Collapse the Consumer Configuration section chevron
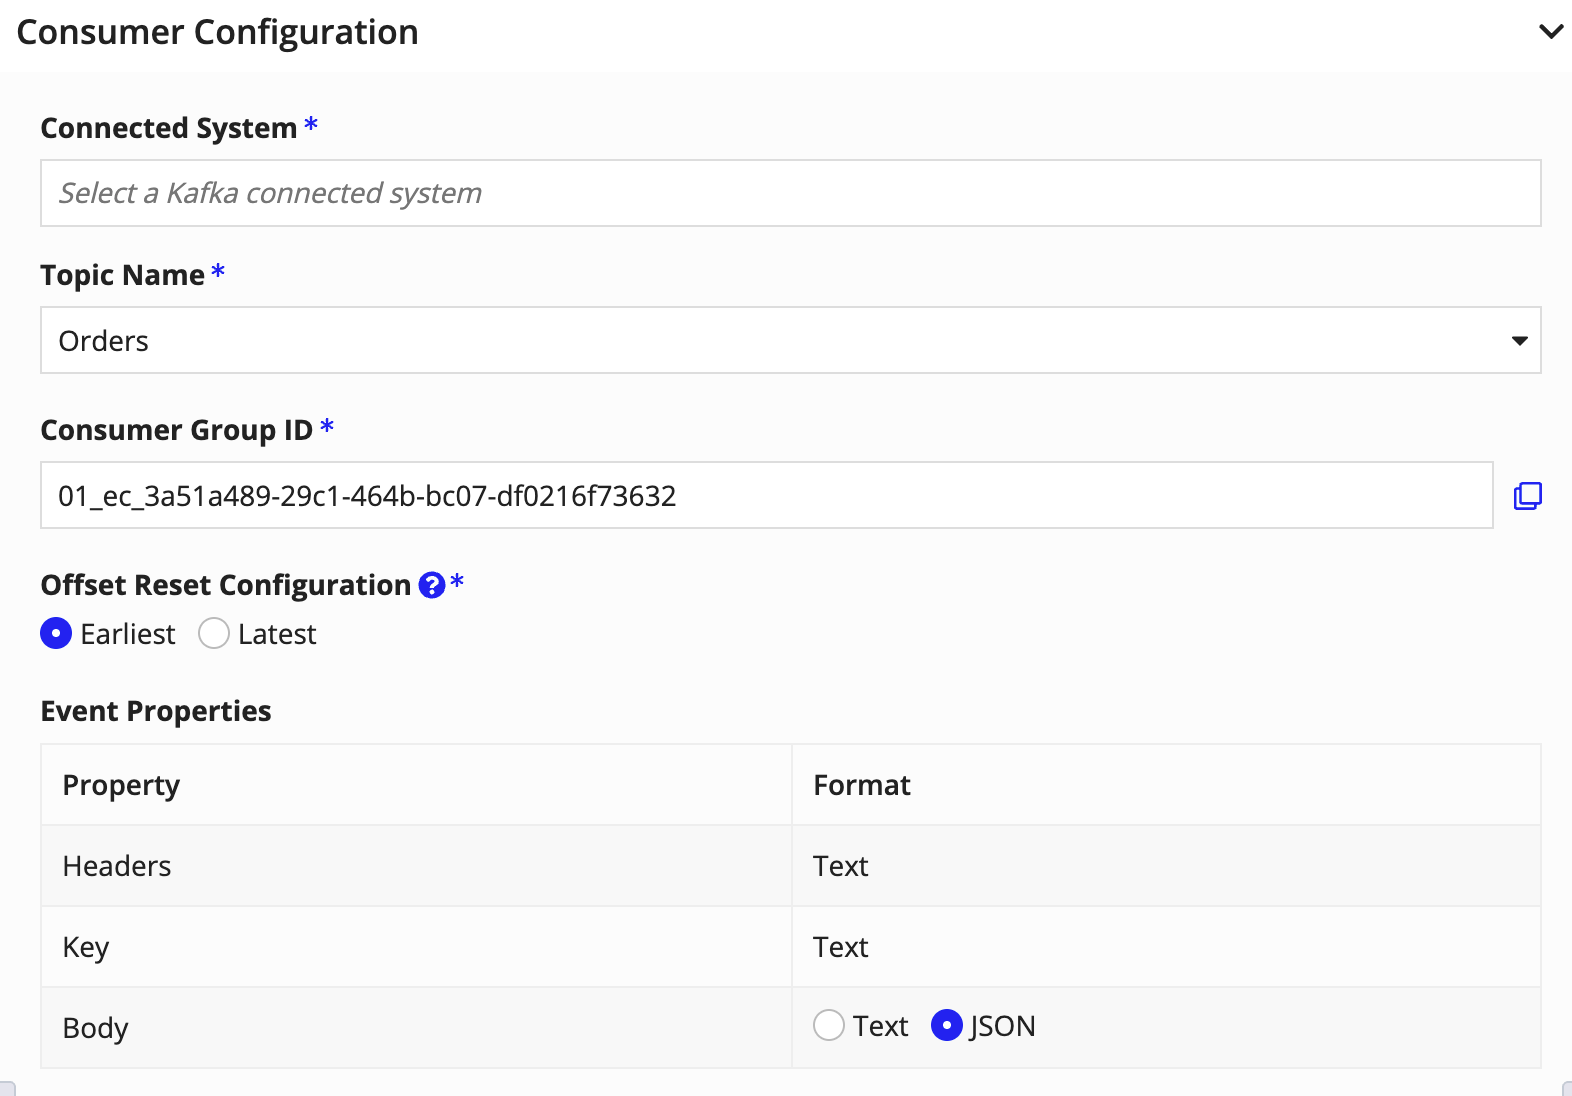The height and width of the screenshot is (1096, 1572). pyautogui.click(x=1550, y=32)
